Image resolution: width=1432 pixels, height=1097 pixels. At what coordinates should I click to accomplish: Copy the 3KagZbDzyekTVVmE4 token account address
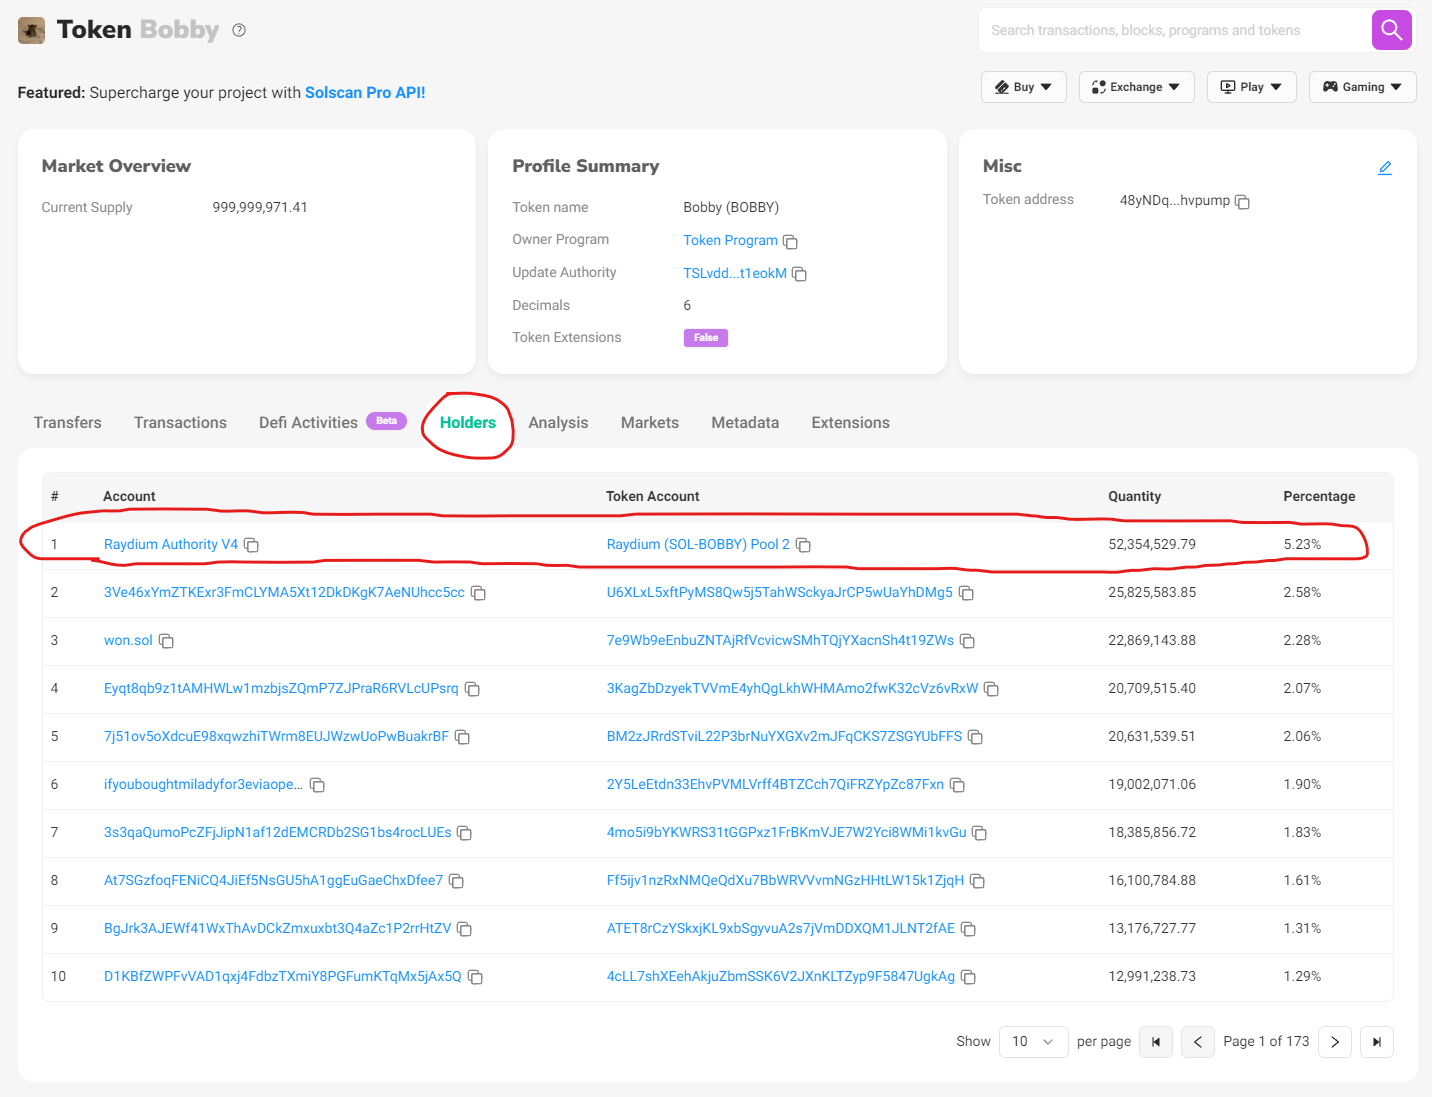click(x=991, y=689)
